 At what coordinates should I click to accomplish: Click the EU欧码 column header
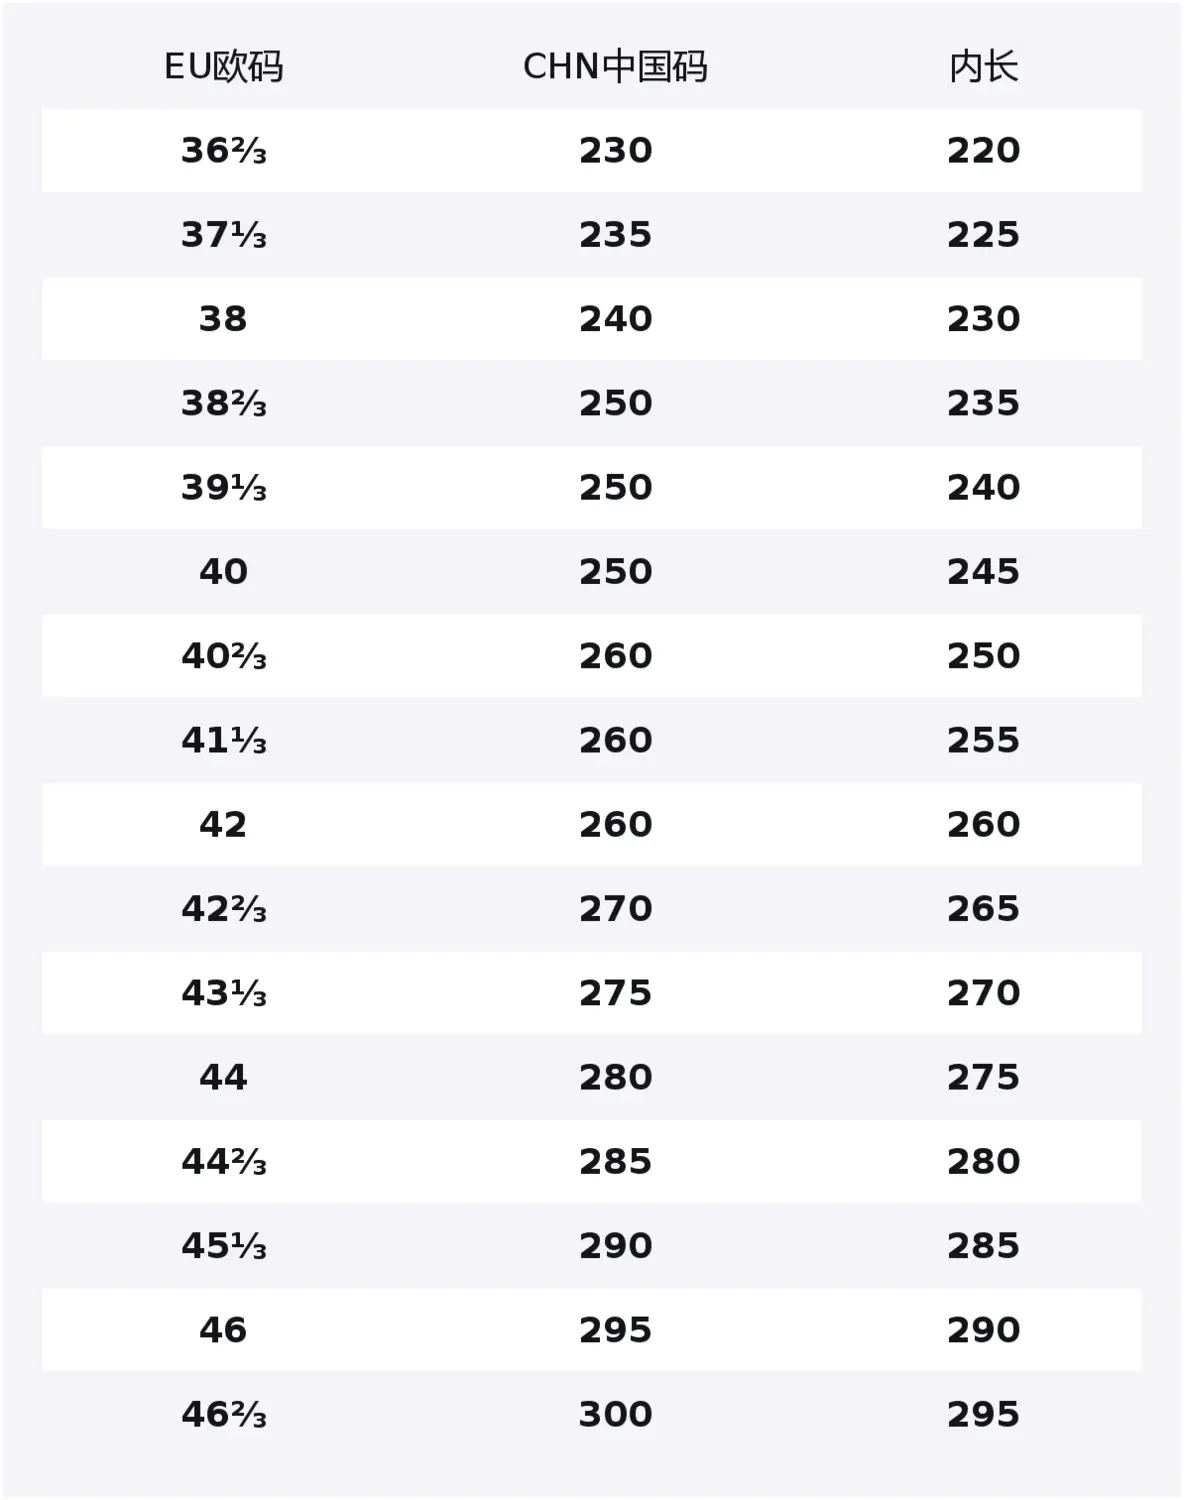pos(223,67)
